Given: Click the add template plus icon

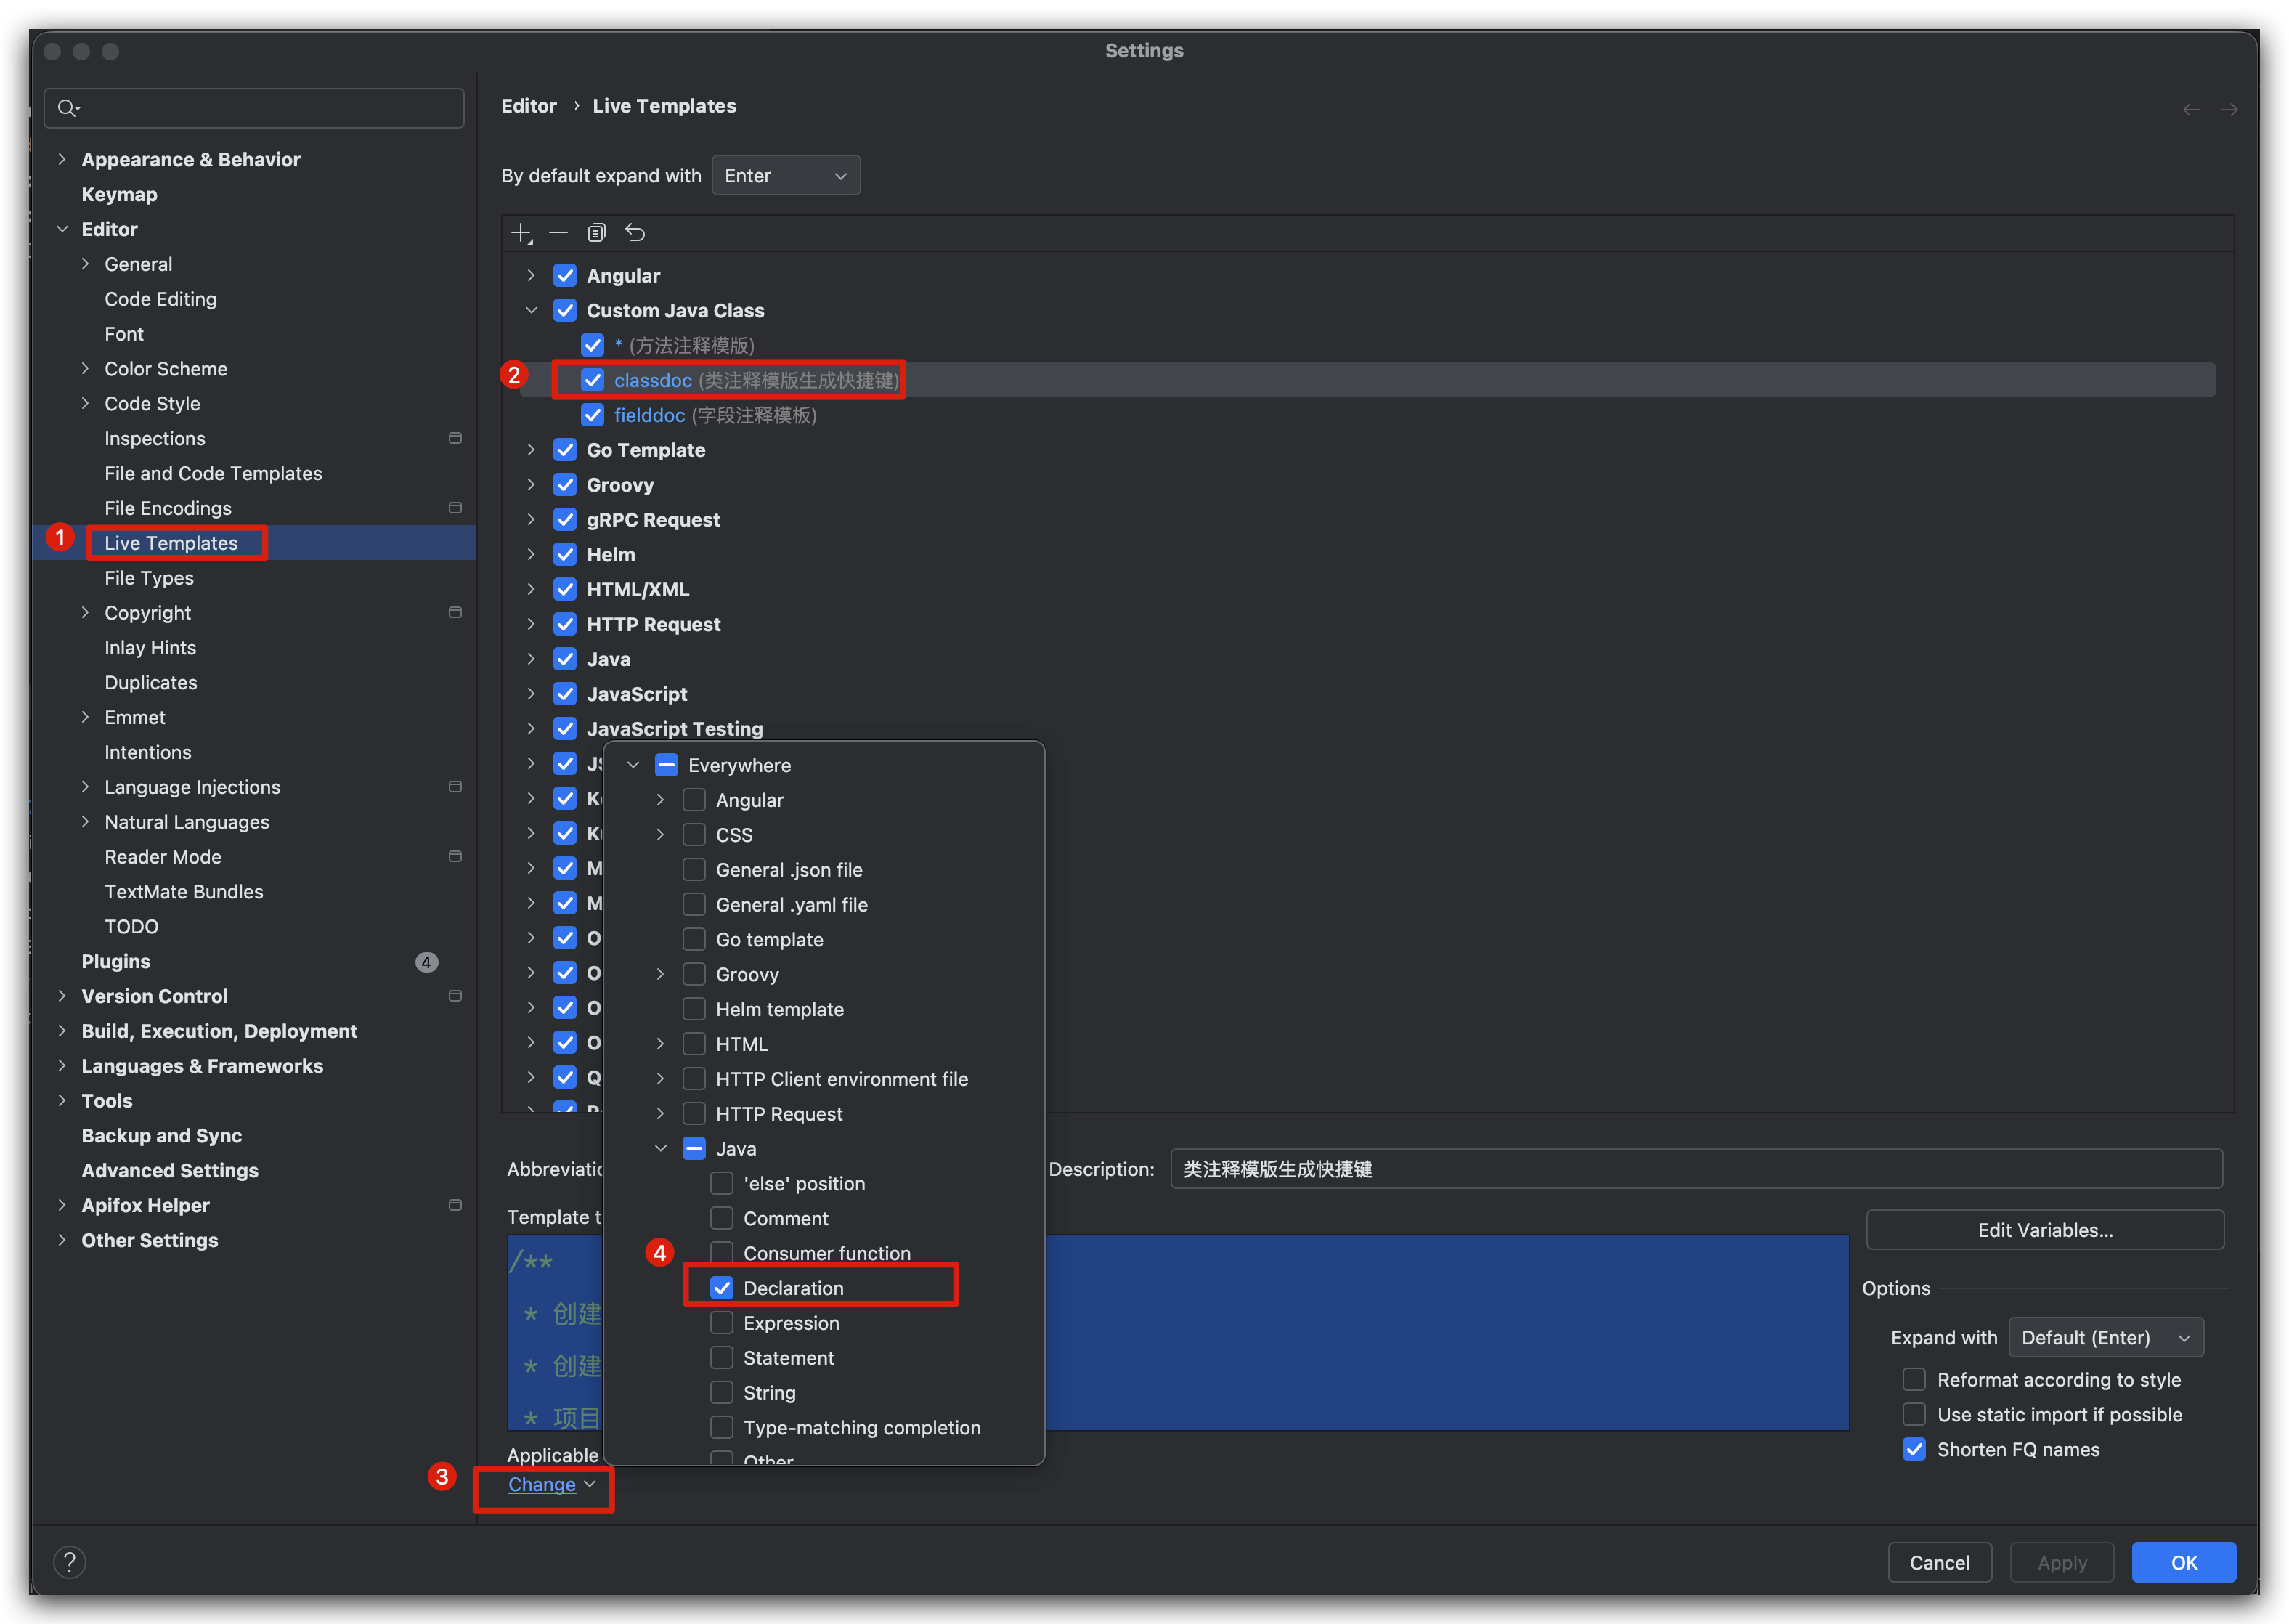Looking at the screenshot, I should (x=521, y=233).
